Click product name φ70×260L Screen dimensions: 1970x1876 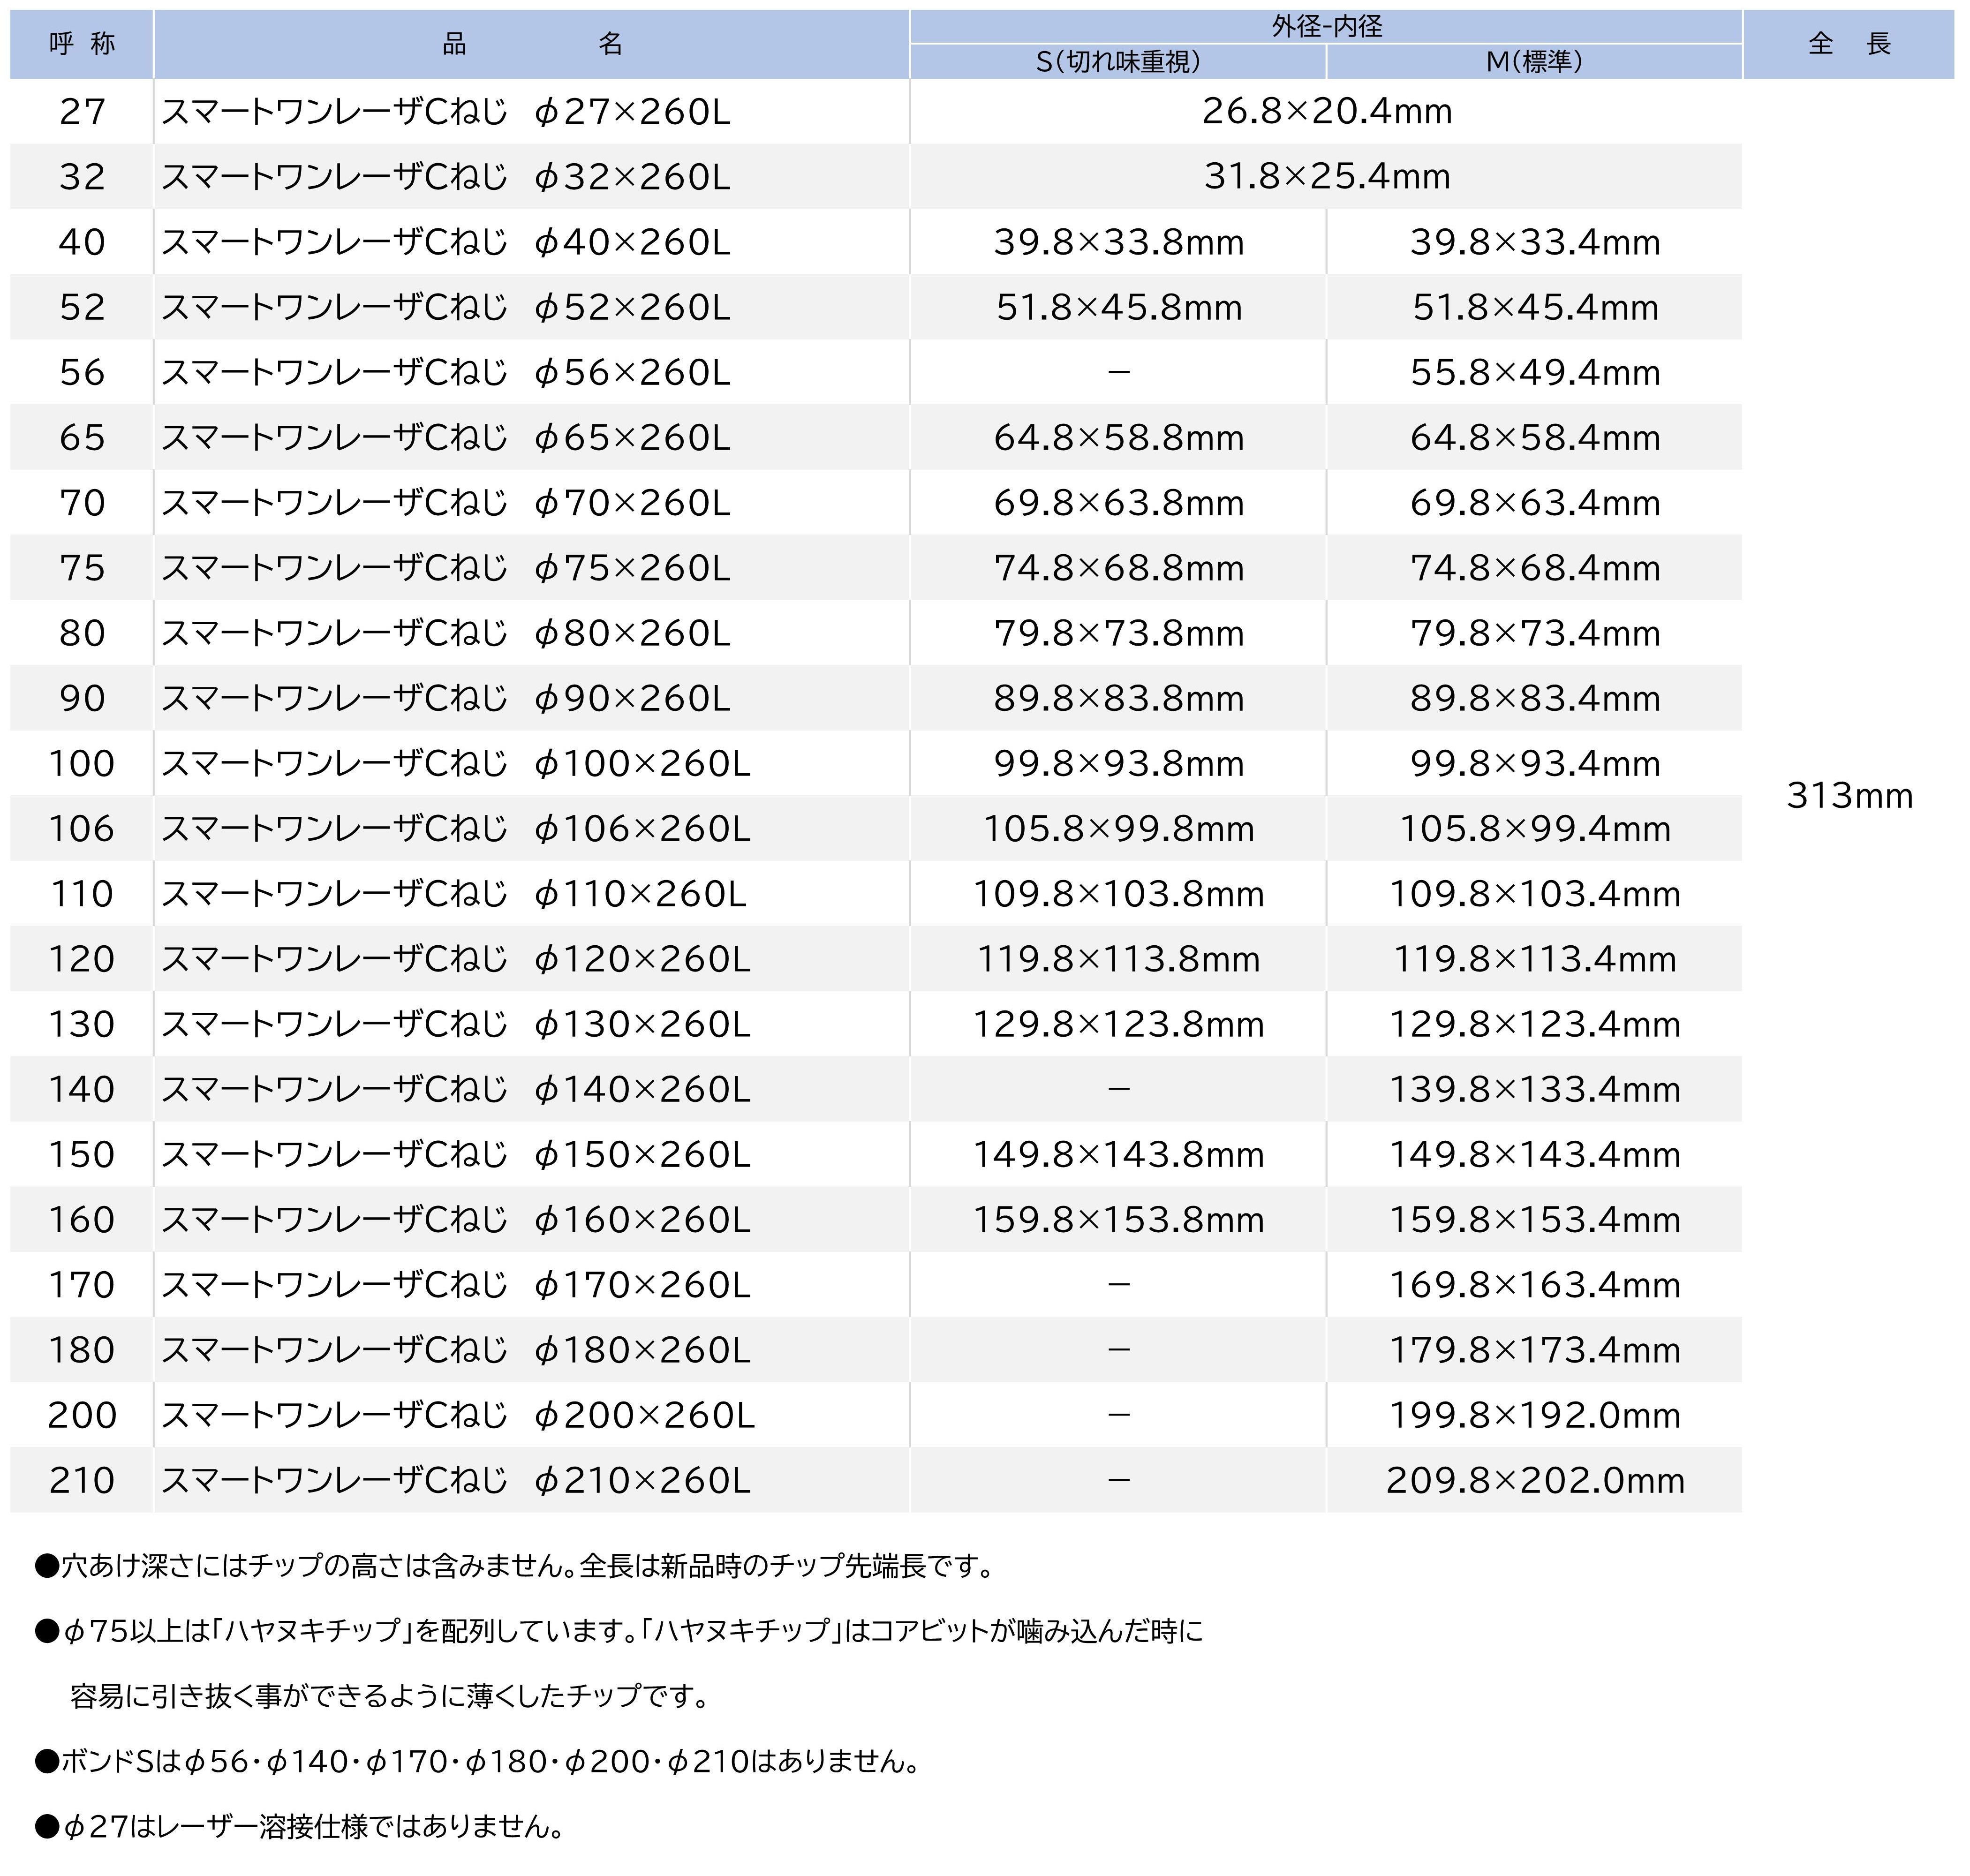(x=446, y=502)
